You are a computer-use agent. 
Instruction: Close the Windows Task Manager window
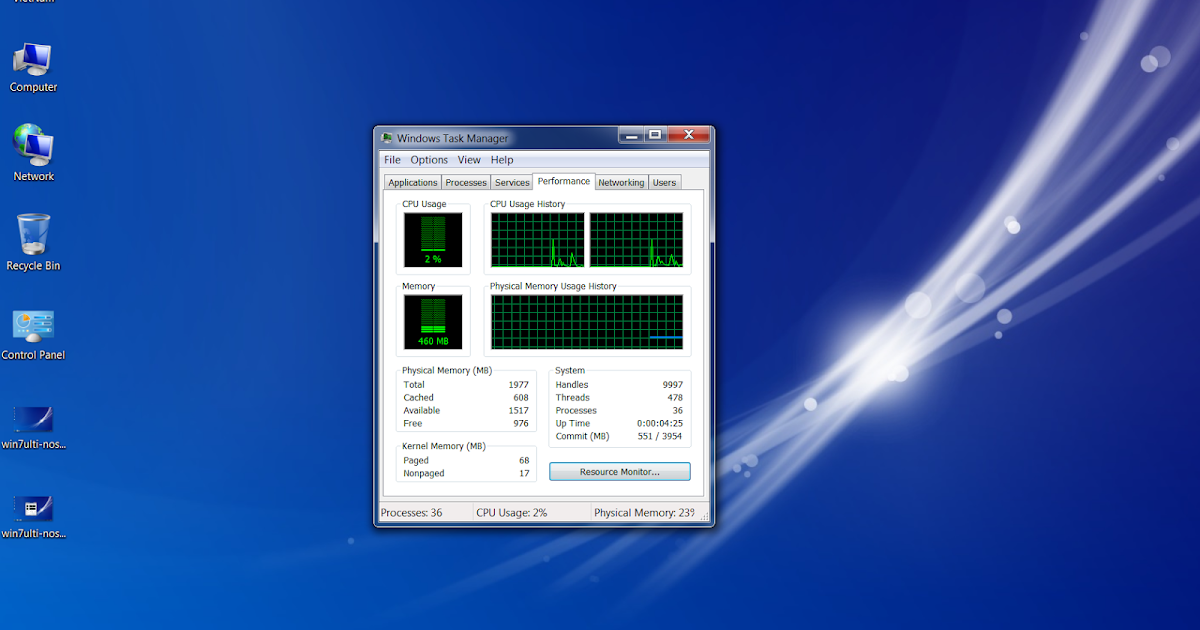click(688, 134)
